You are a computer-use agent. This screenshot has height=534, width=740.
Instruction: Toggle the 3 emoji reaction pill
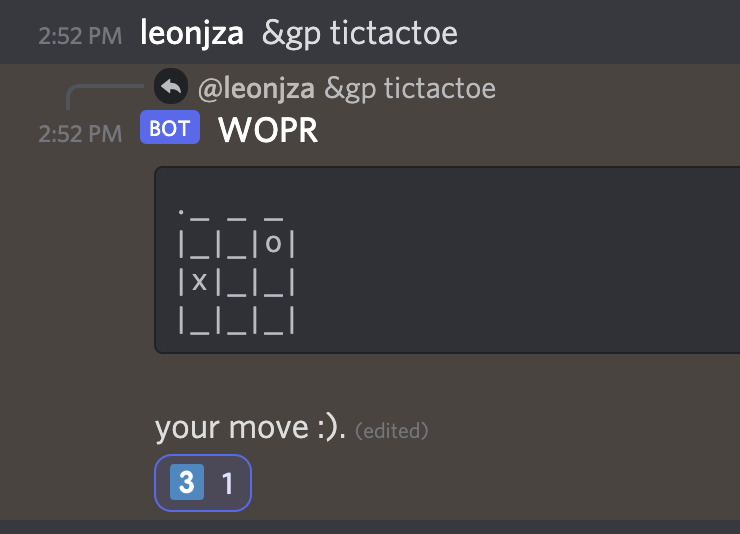[x=203, y=484]
